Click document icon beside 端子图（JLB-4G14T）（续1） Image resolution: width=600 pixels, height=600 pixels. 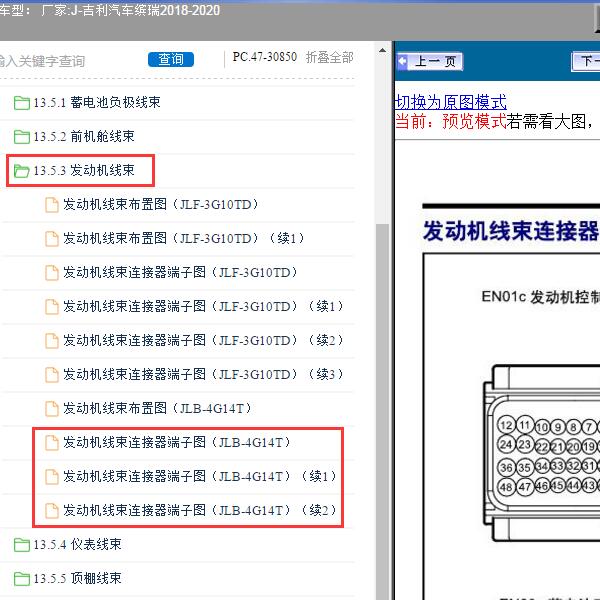coord(52,477)
